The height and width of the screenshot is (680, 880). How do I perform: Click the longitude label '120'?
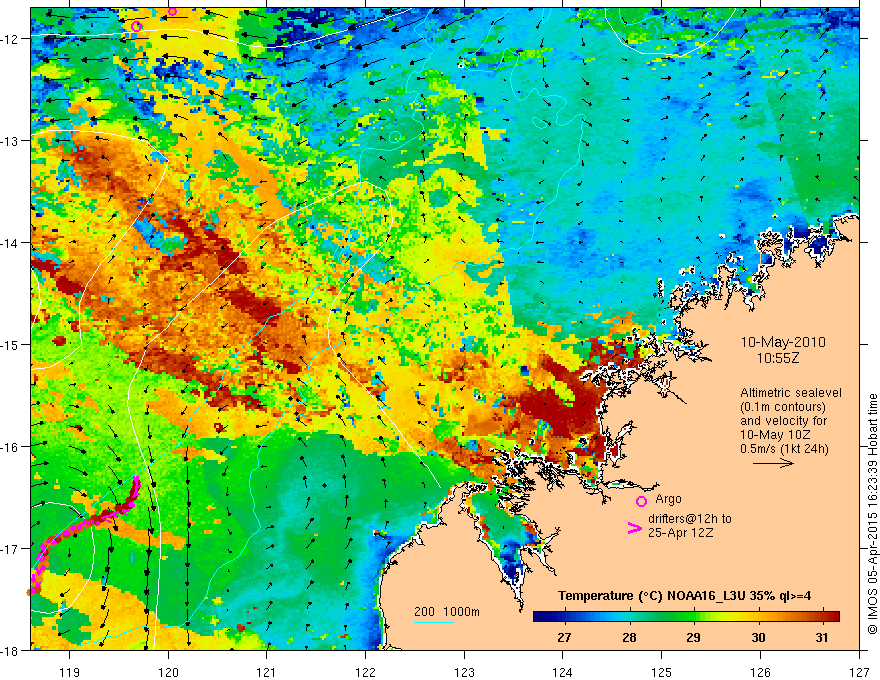(x=168, y=672)
